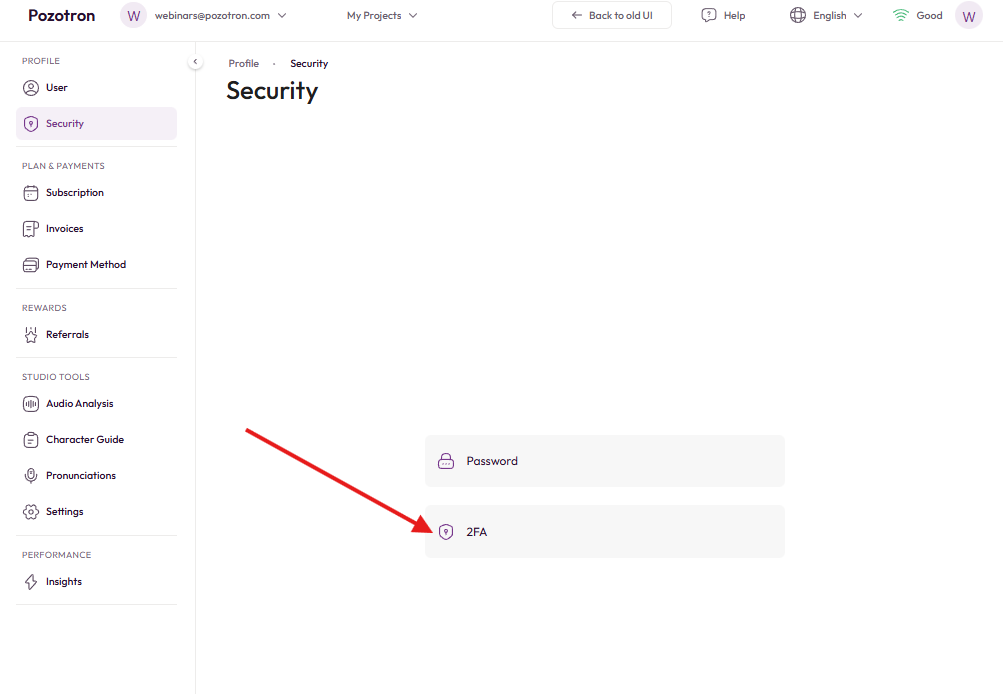Open the webinars@pozotron.com account dropdown

(x=212, y=16)
